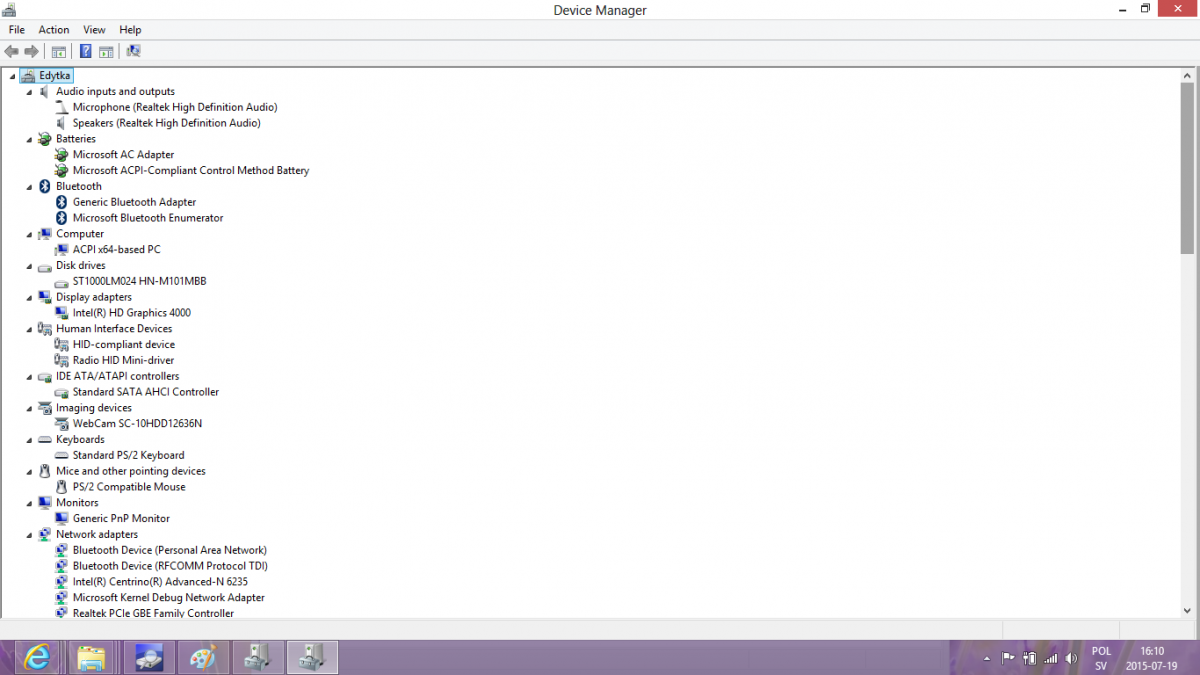
Task: Collapse the Mice and other pointing devices category
Action: click(30, 472)
